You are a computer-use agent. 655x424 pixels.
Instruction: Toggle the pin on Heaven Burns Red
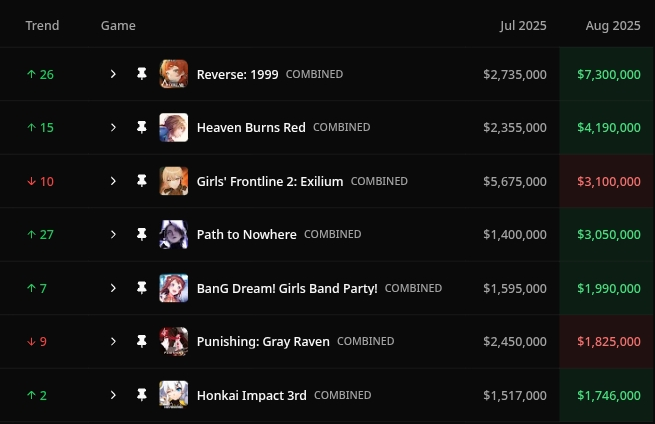pyautogui.click(x=142, y=127)
